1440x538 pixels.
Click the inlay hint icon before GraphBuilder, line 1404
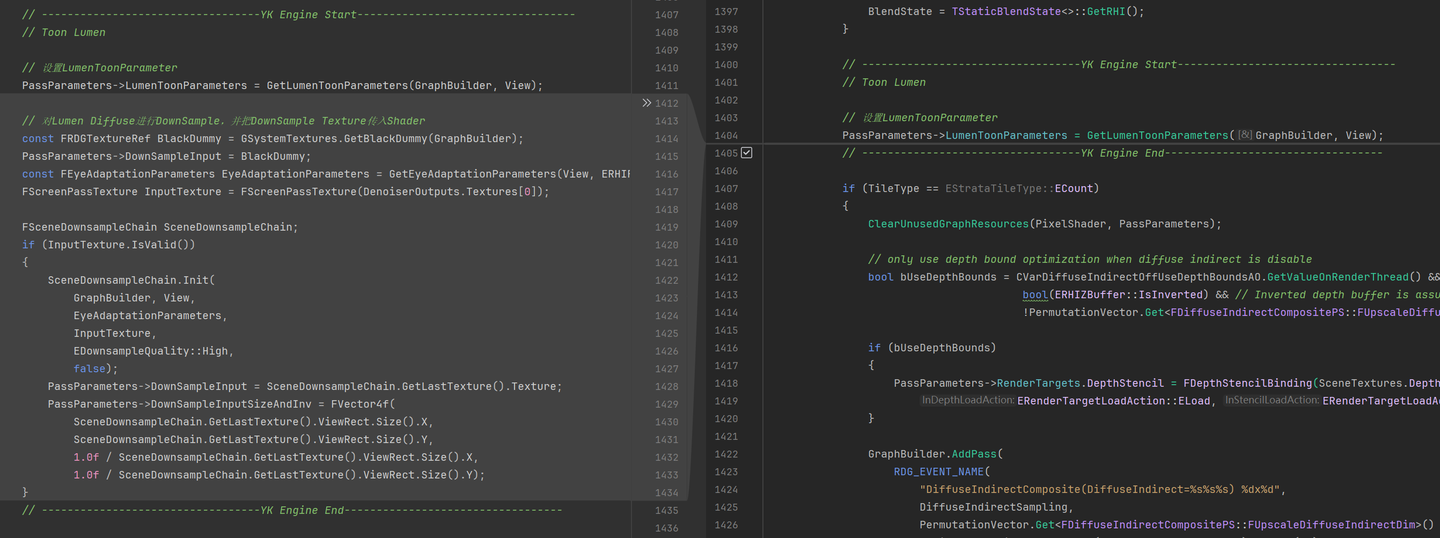pyautogui.click(x=1244, y=135)
